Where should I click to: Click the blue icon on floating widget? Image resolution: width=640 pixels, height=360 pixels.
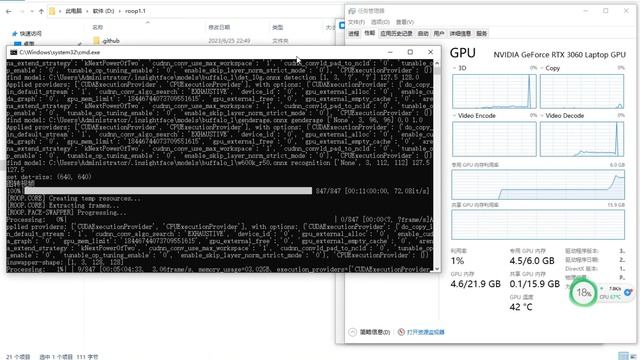[x=628, y=292]
